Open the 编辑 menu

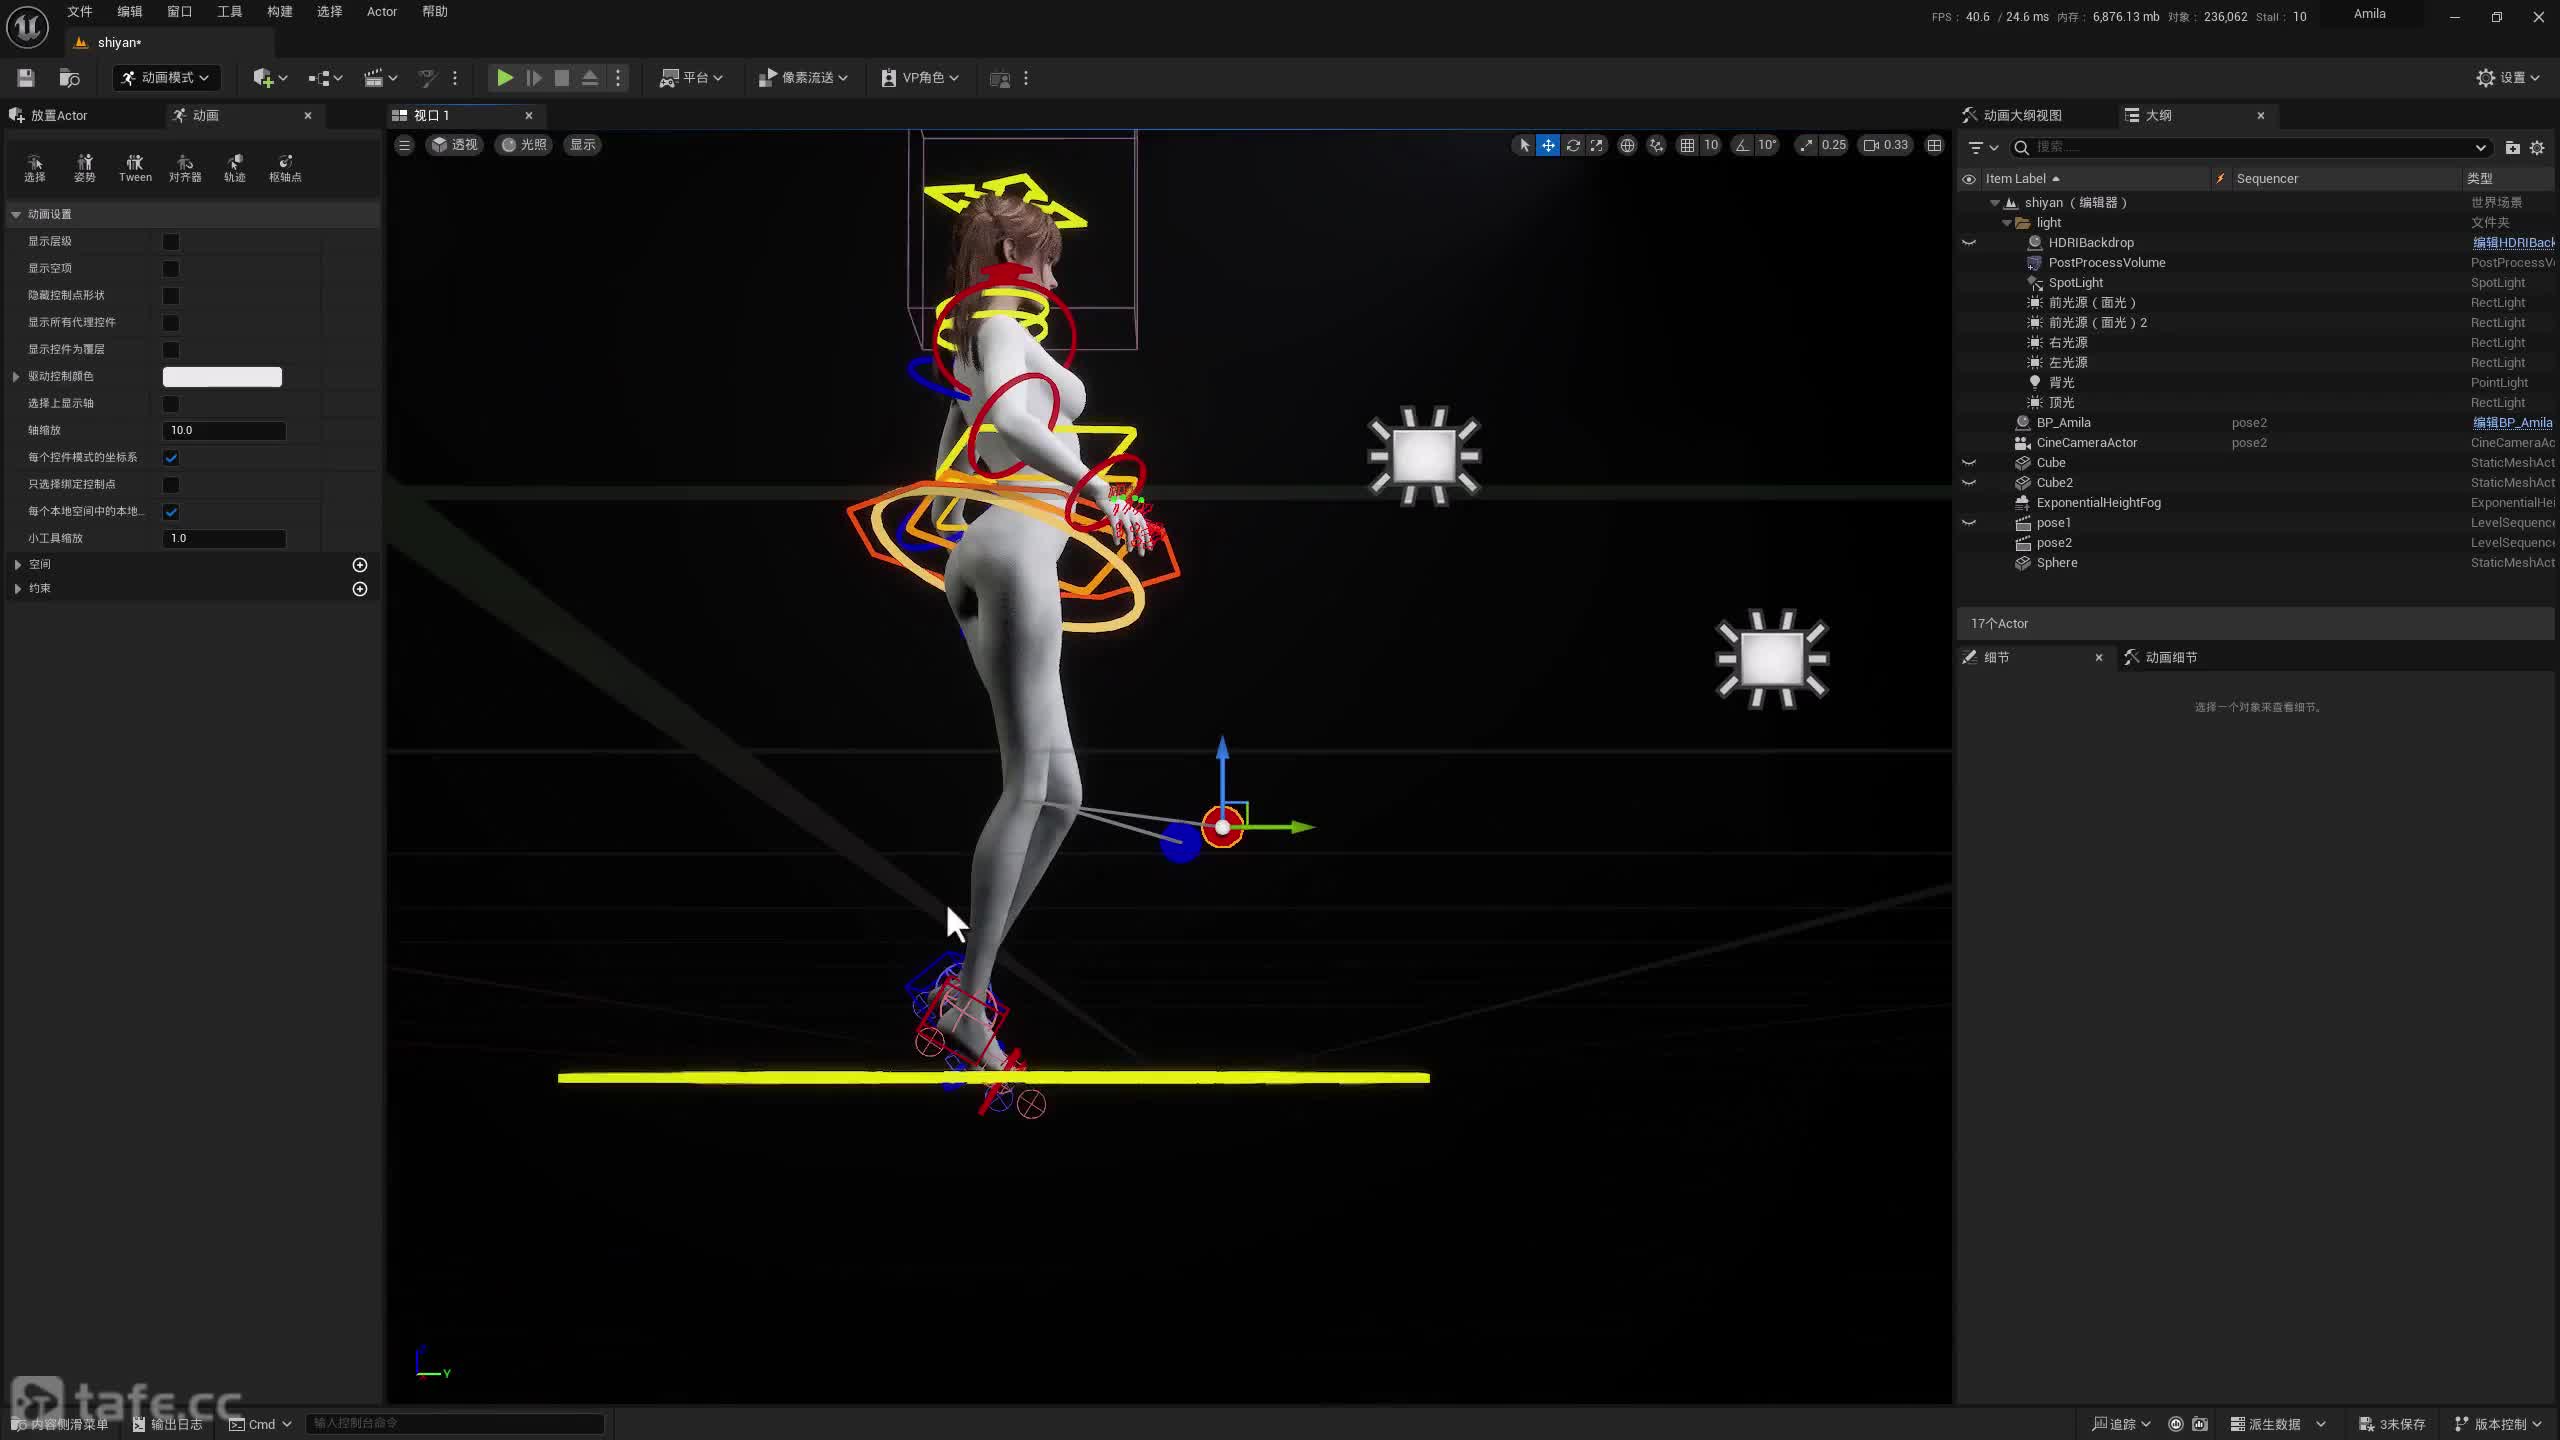[130, 12]
